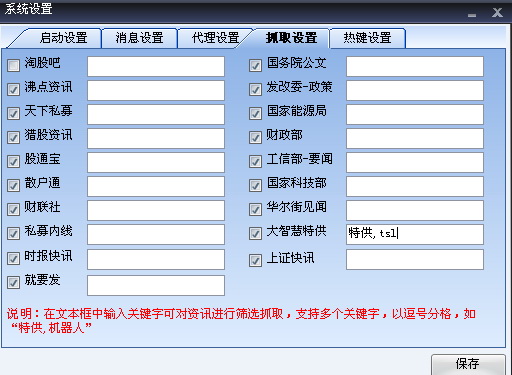Disable the 发改委-政策 checkbox

point(255,89)
